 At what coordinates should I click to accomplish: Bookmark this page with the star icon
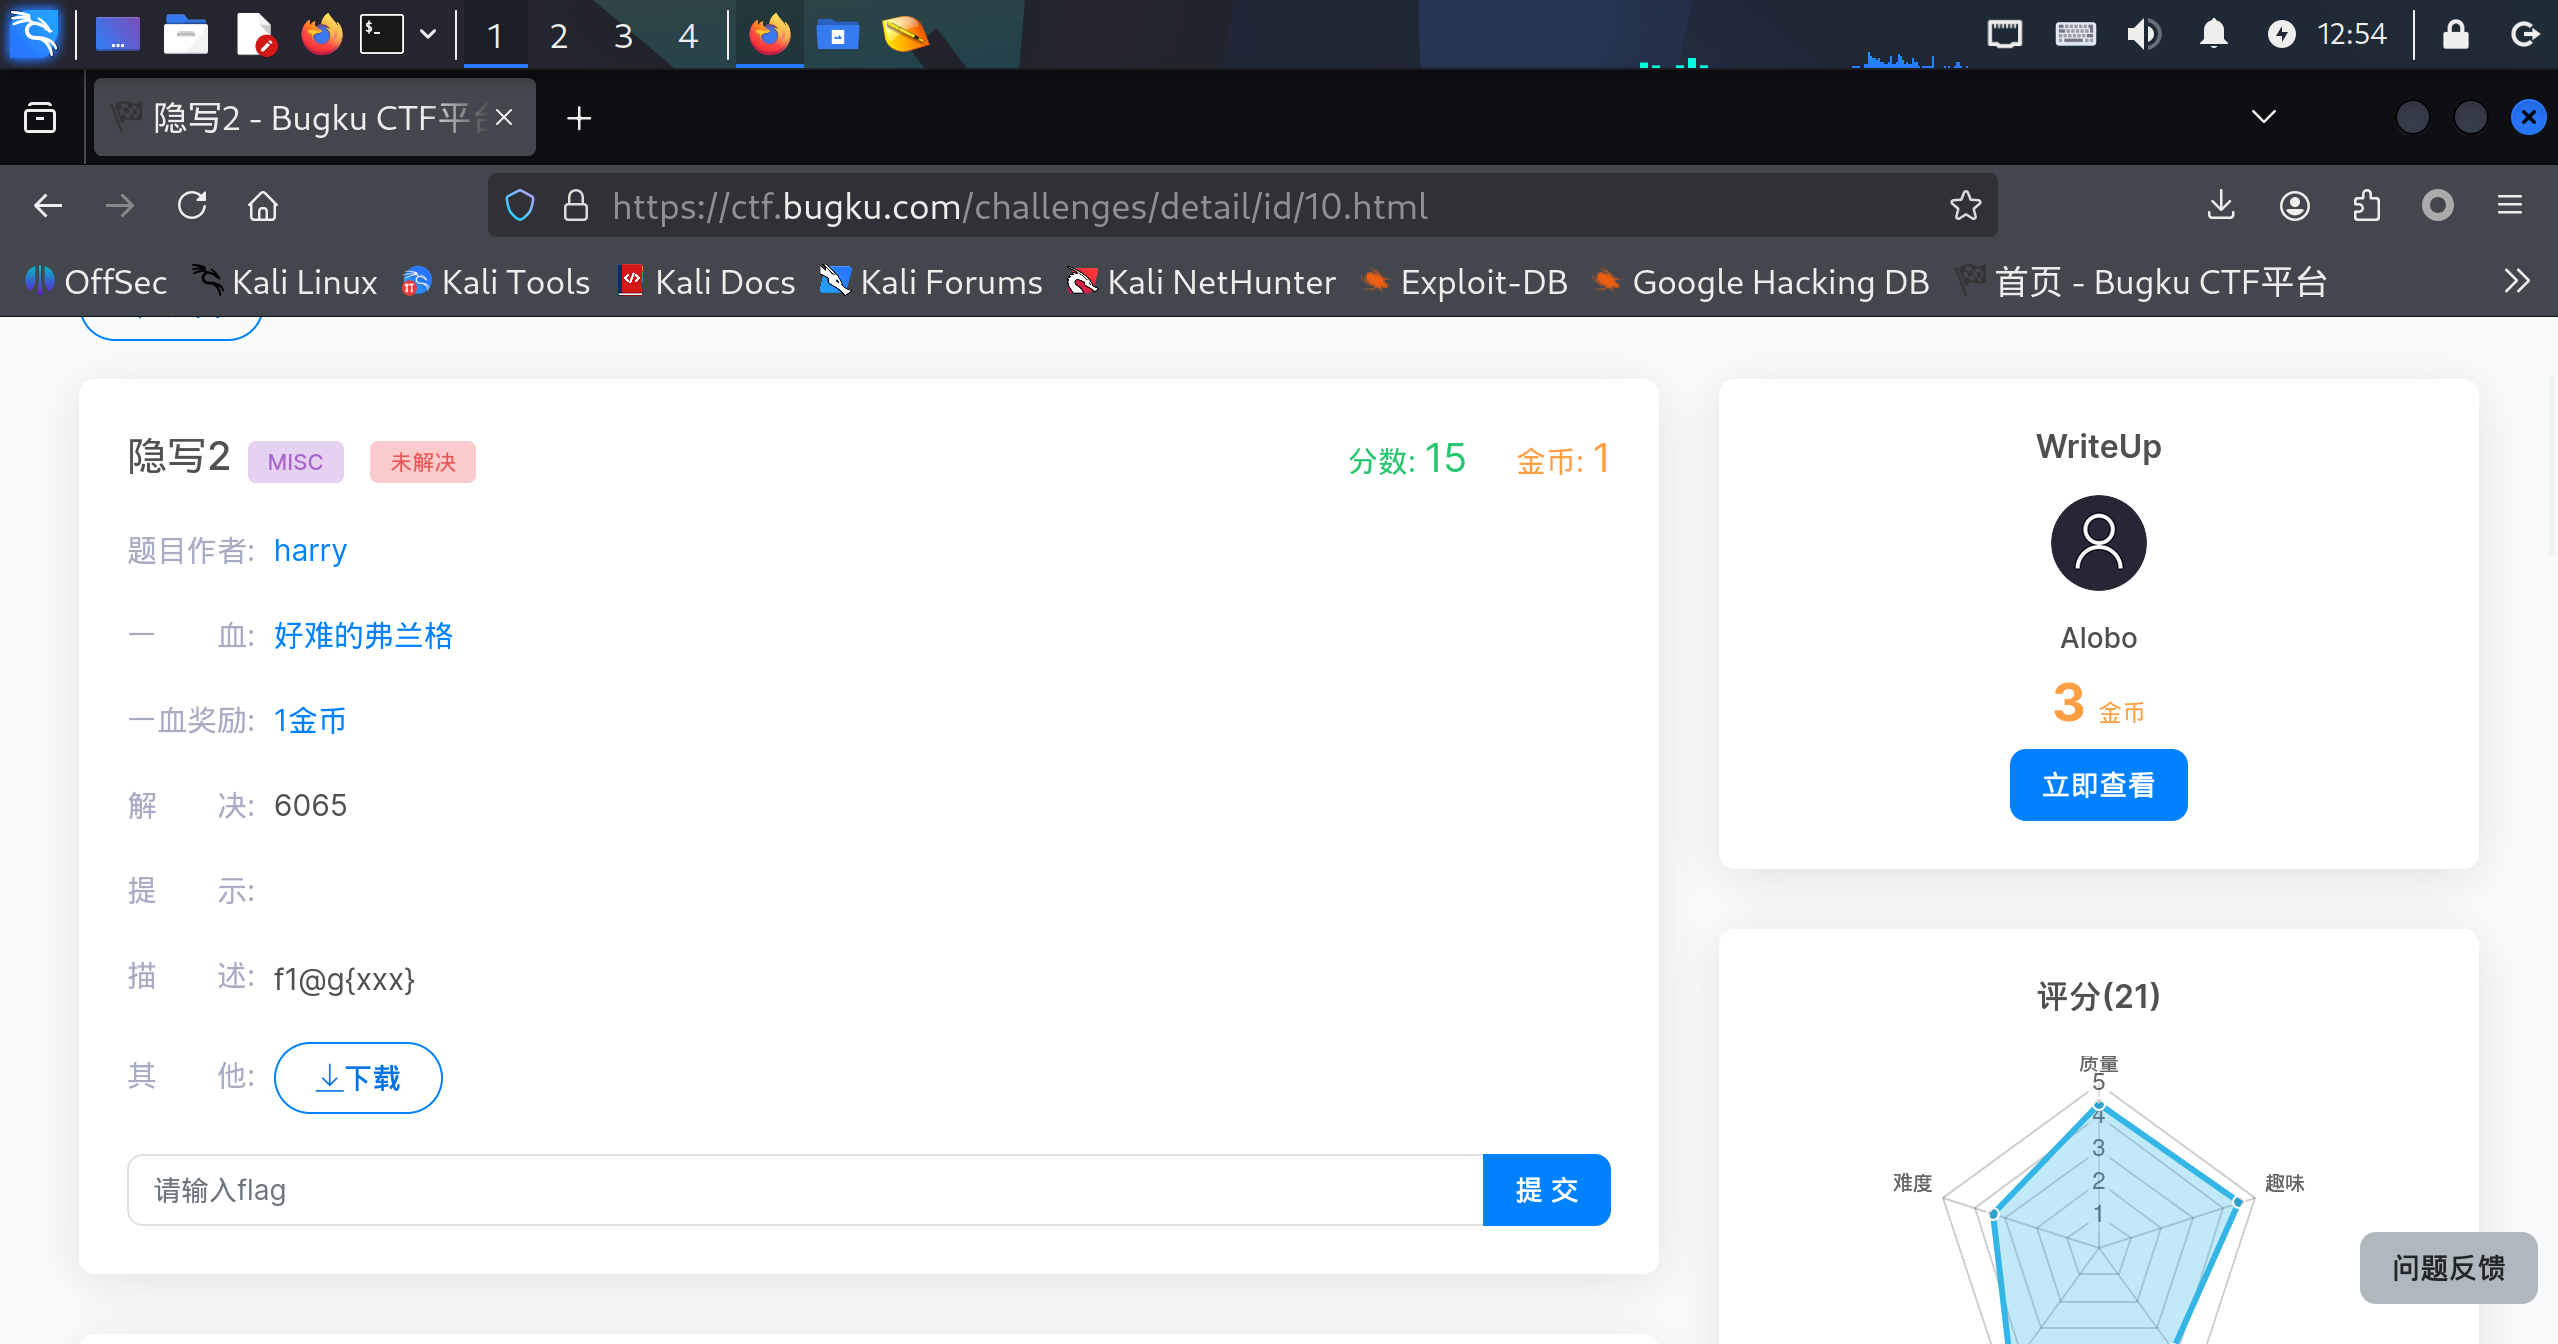[x=1965, y=206]
